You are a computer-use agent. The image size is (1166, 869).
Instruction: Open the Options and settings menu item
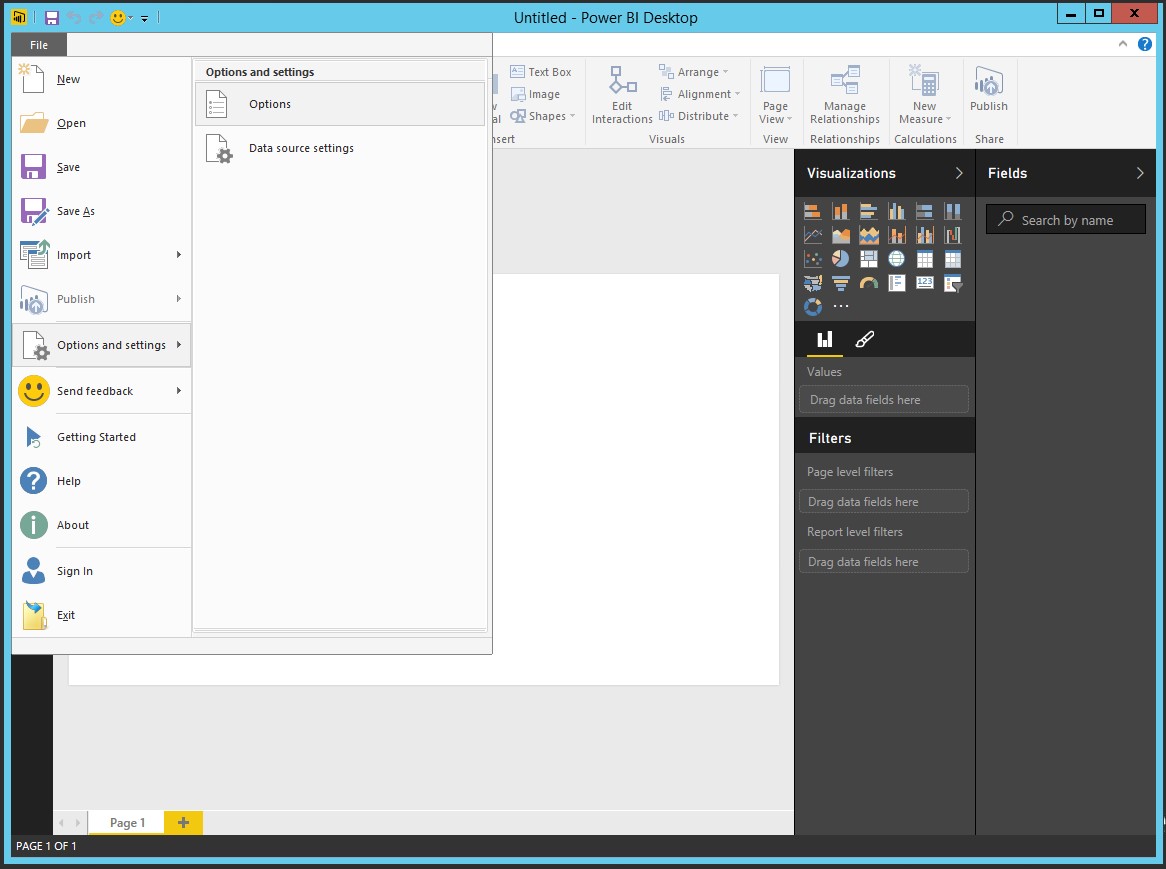pyautogui.click(x=102, y=345)
